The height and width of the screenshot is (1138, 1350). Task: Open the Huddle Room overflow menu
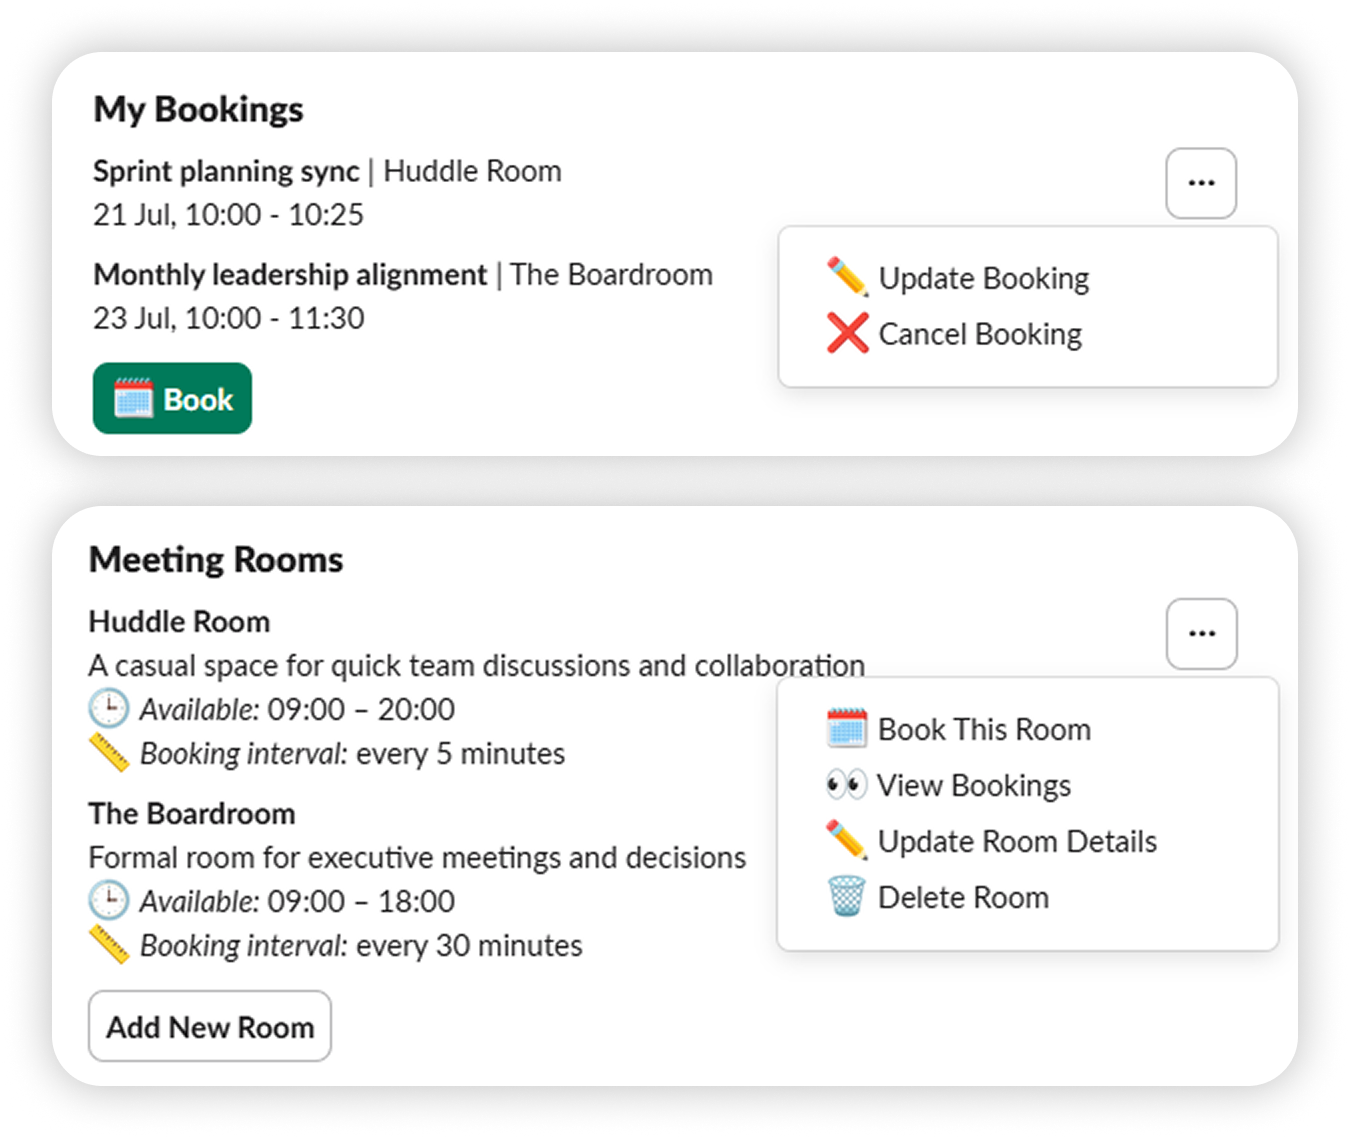(1201, 634)
